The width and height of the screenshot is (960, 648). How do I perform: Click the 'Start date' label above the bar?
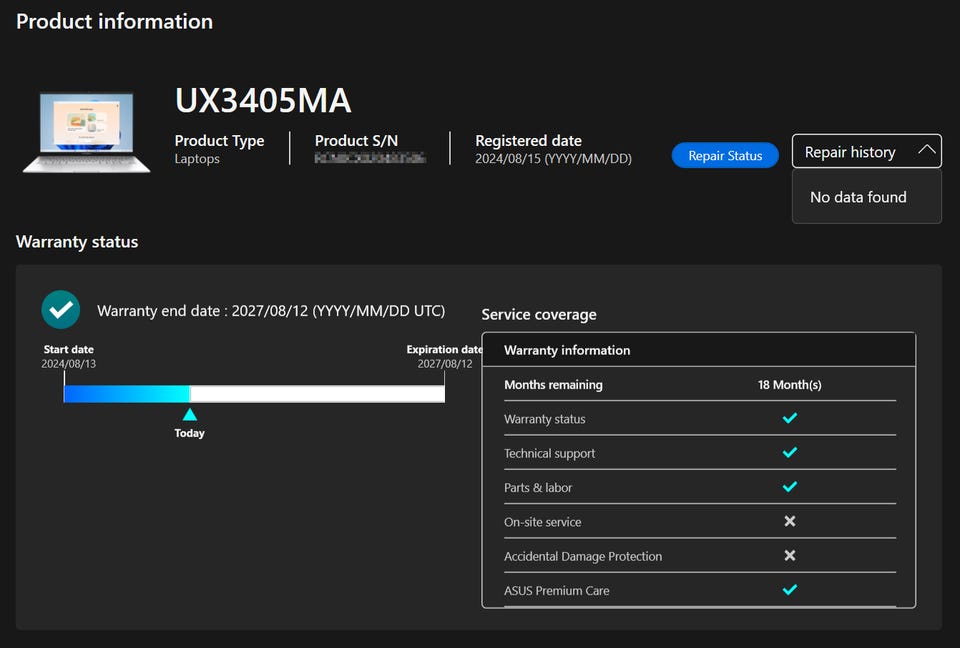click(x=69, y=349)
